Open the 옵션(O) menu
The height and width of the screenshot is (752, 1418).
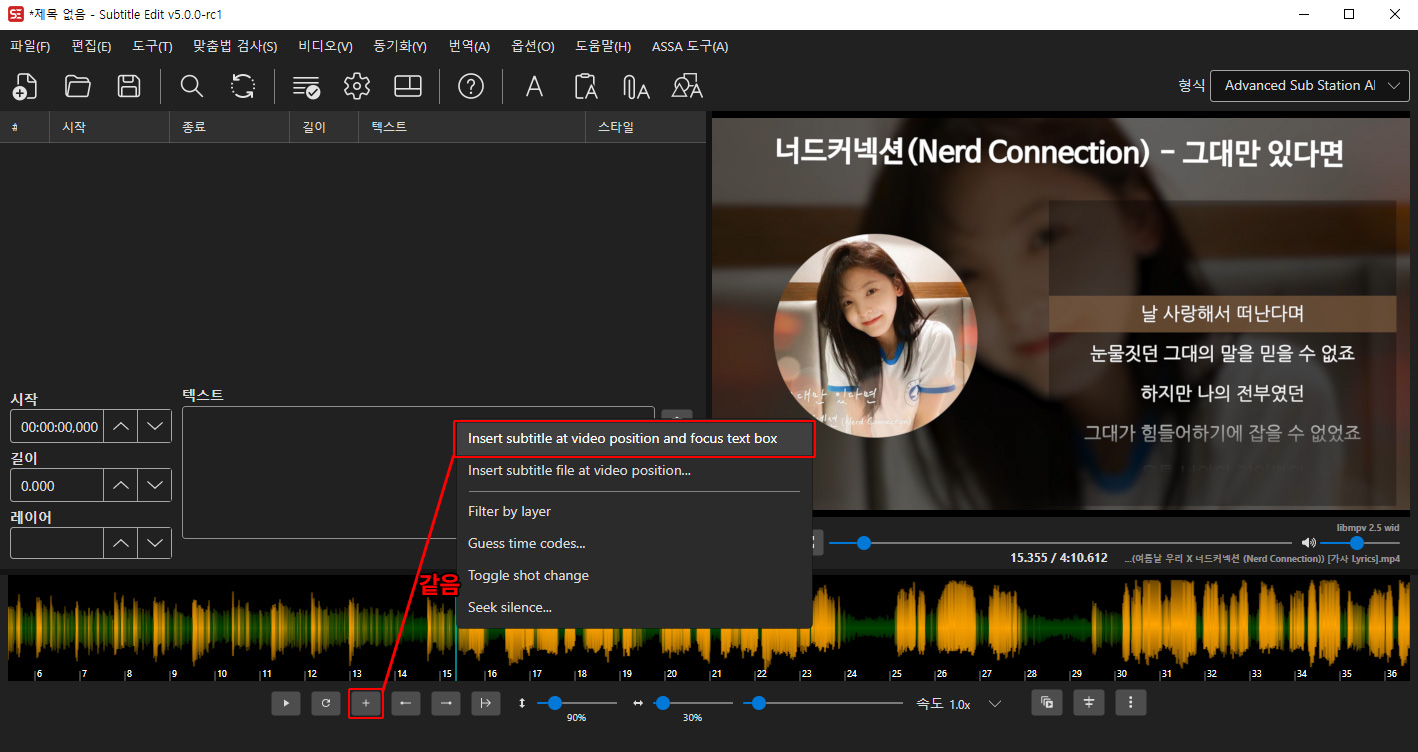[x=533, y=46]
